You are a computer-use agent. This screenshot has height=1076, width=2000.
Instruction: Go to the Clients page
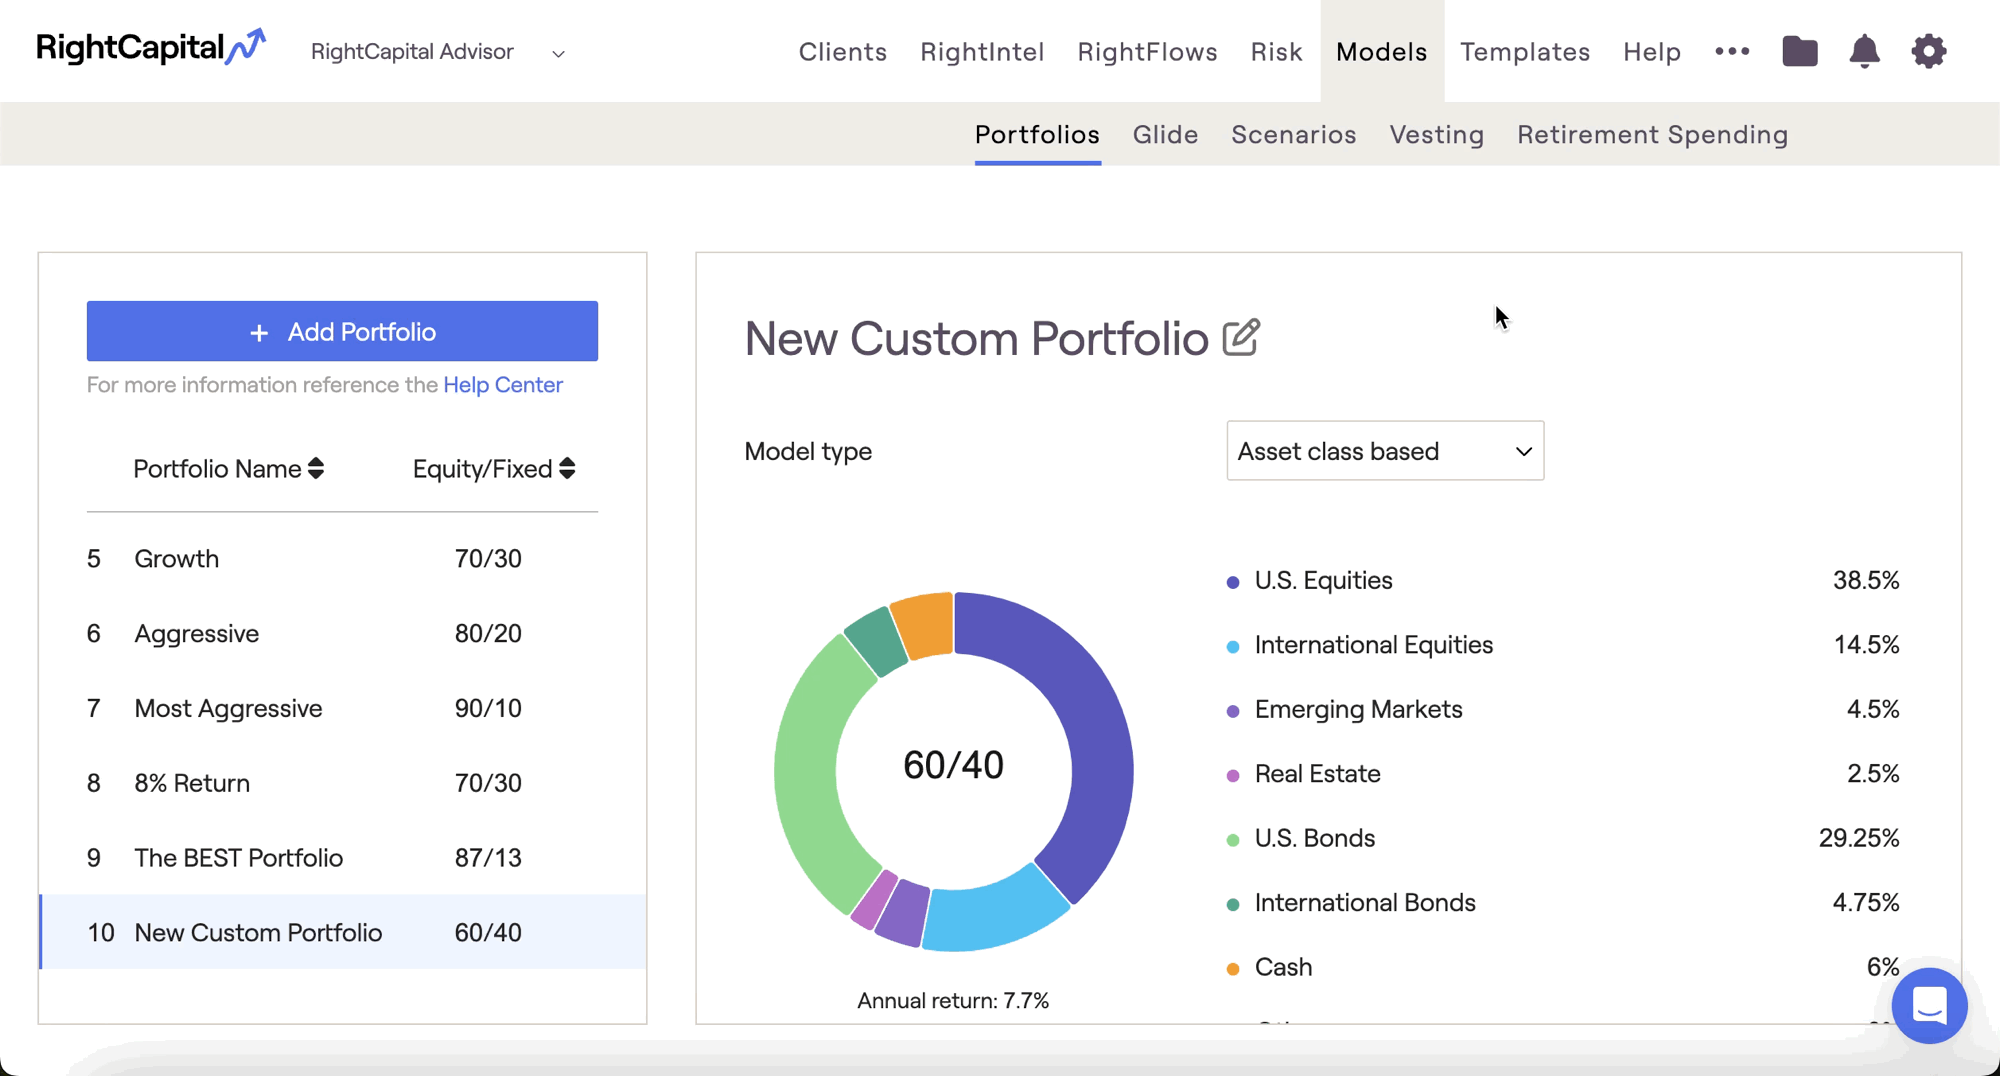842,52
